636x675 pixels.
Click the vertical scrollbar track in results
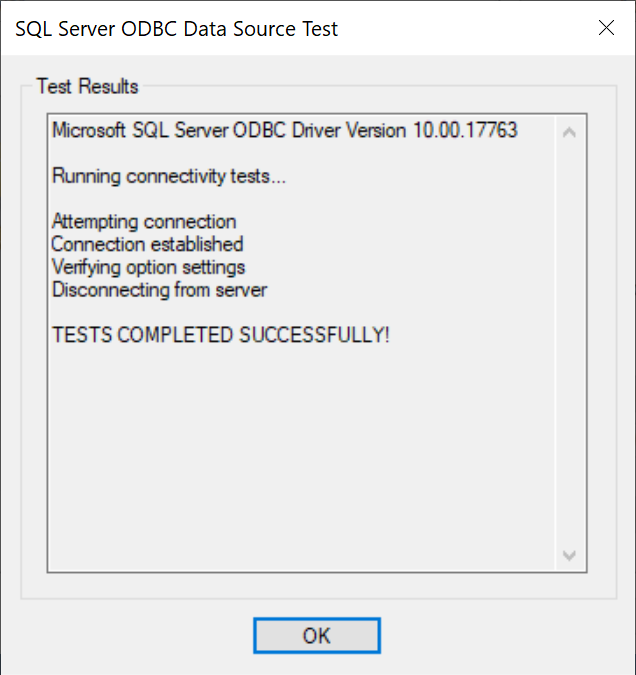click(x=569, y=340)
